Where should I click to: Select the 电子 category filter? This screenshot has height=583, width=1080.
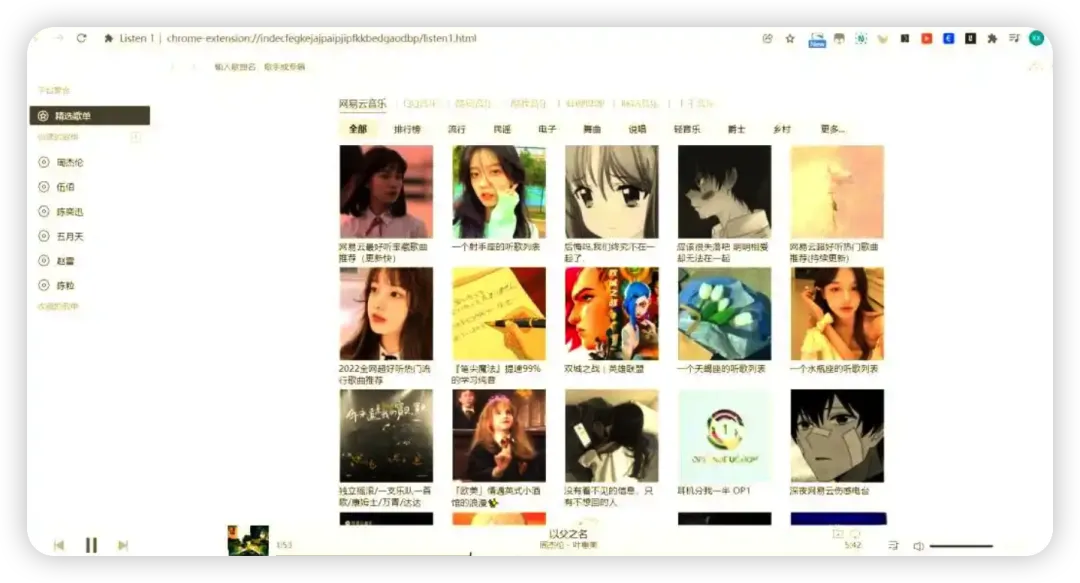pyautogui.click(x=547, y=129)
